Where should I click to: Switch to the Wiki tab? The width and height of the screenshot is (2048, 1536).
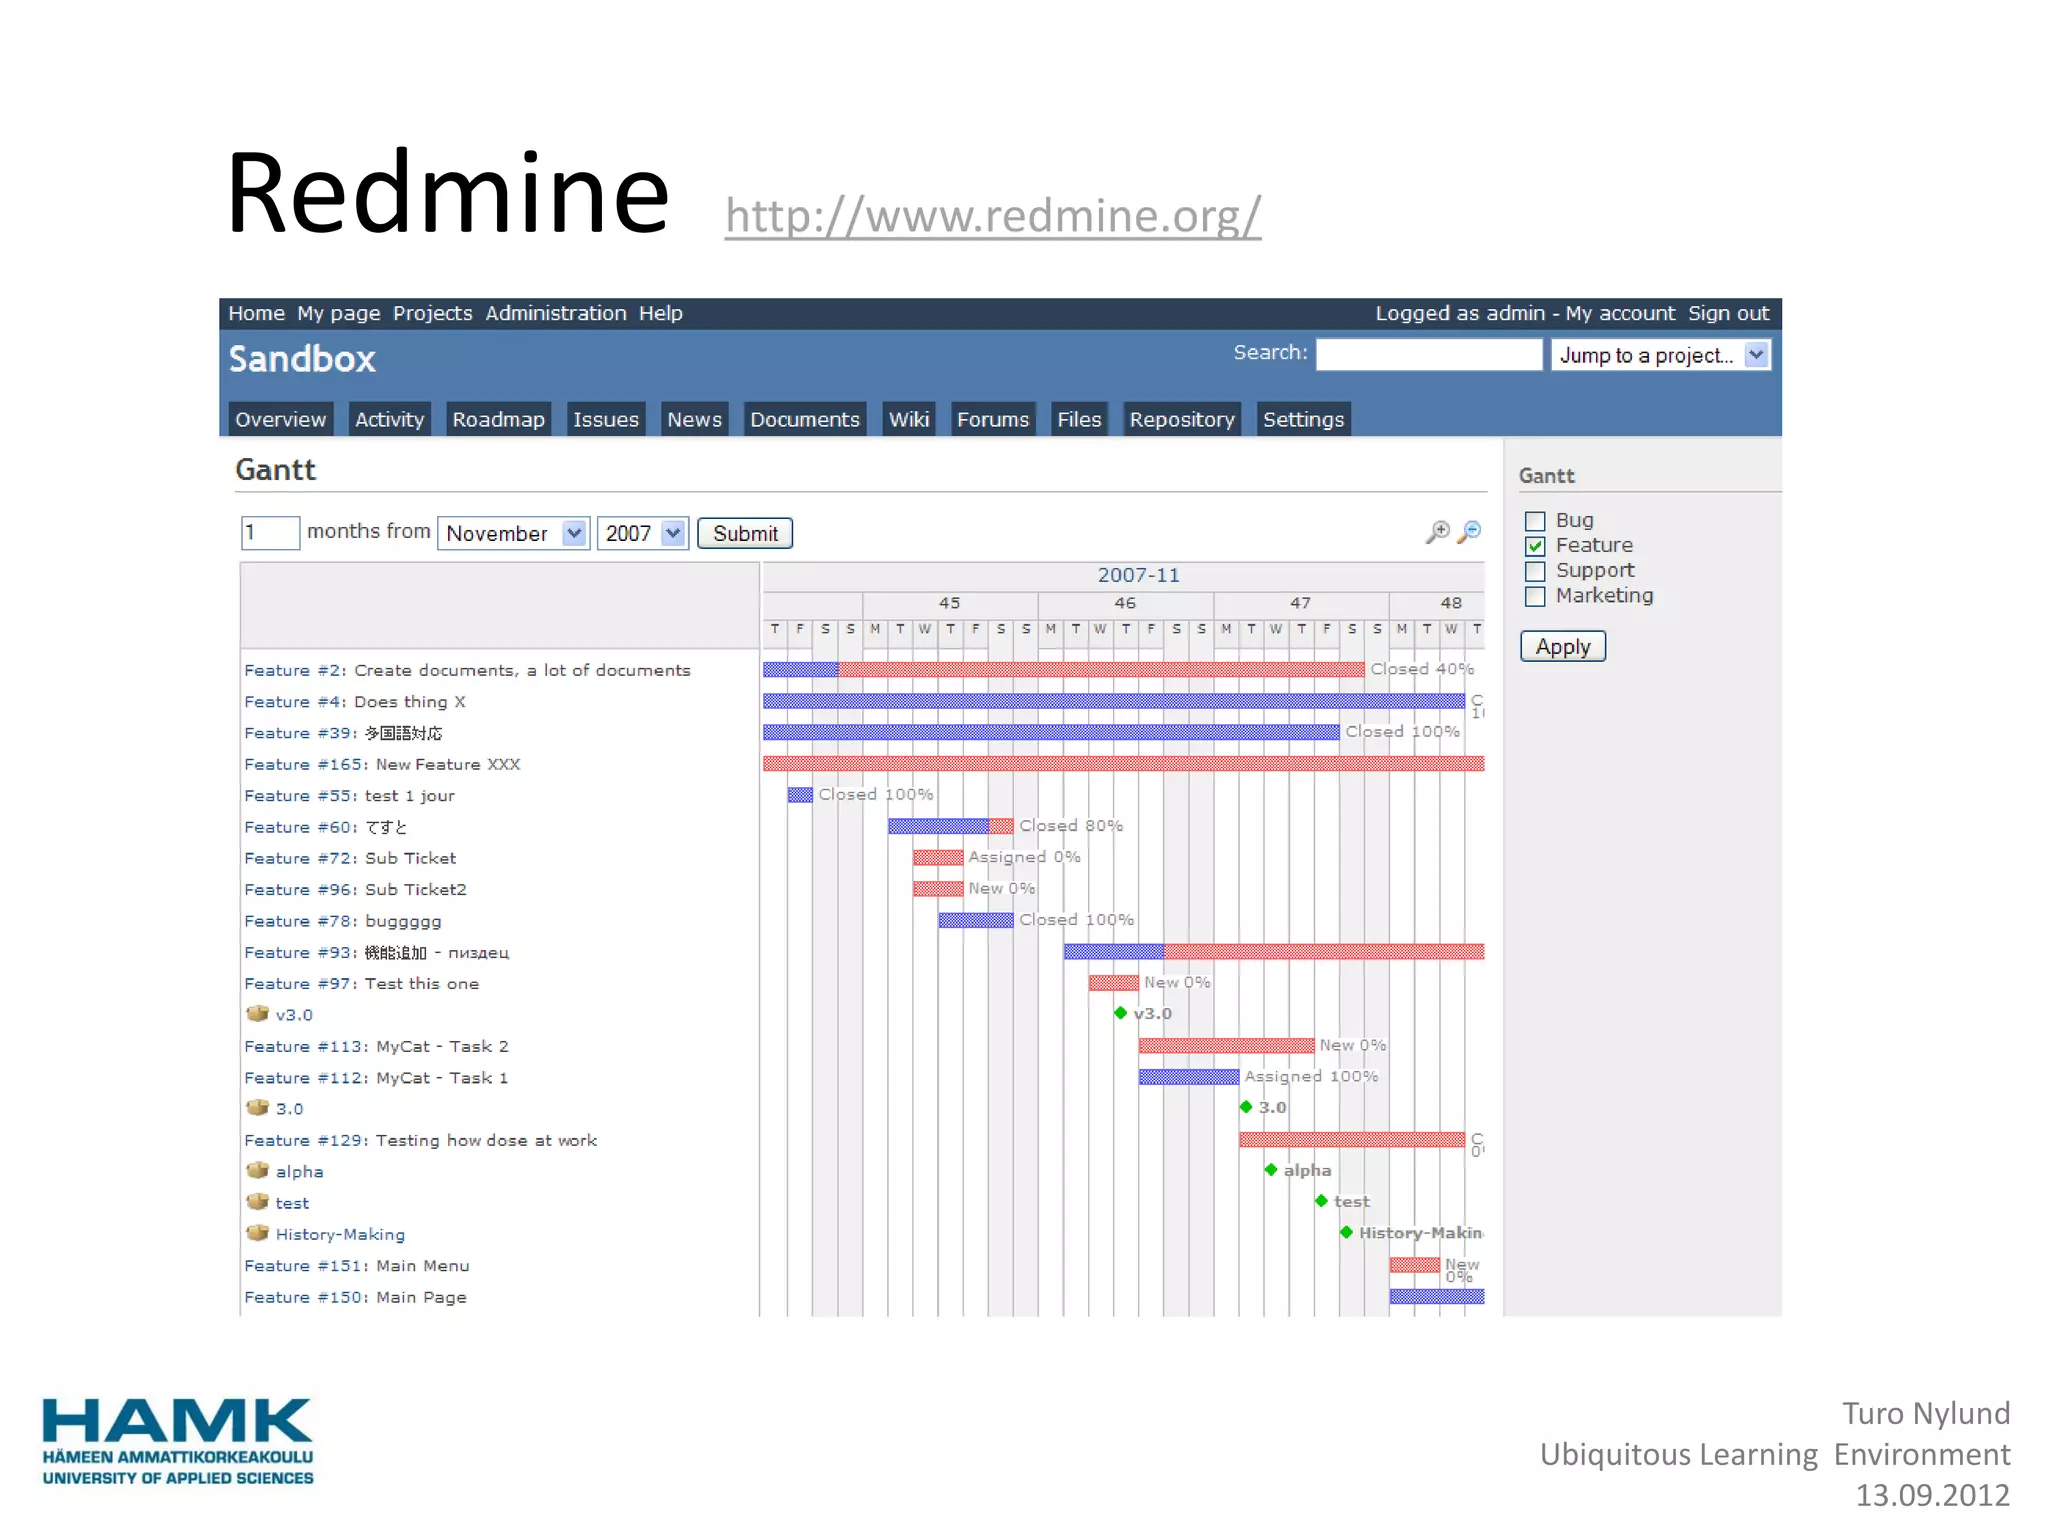click(909, 419)
